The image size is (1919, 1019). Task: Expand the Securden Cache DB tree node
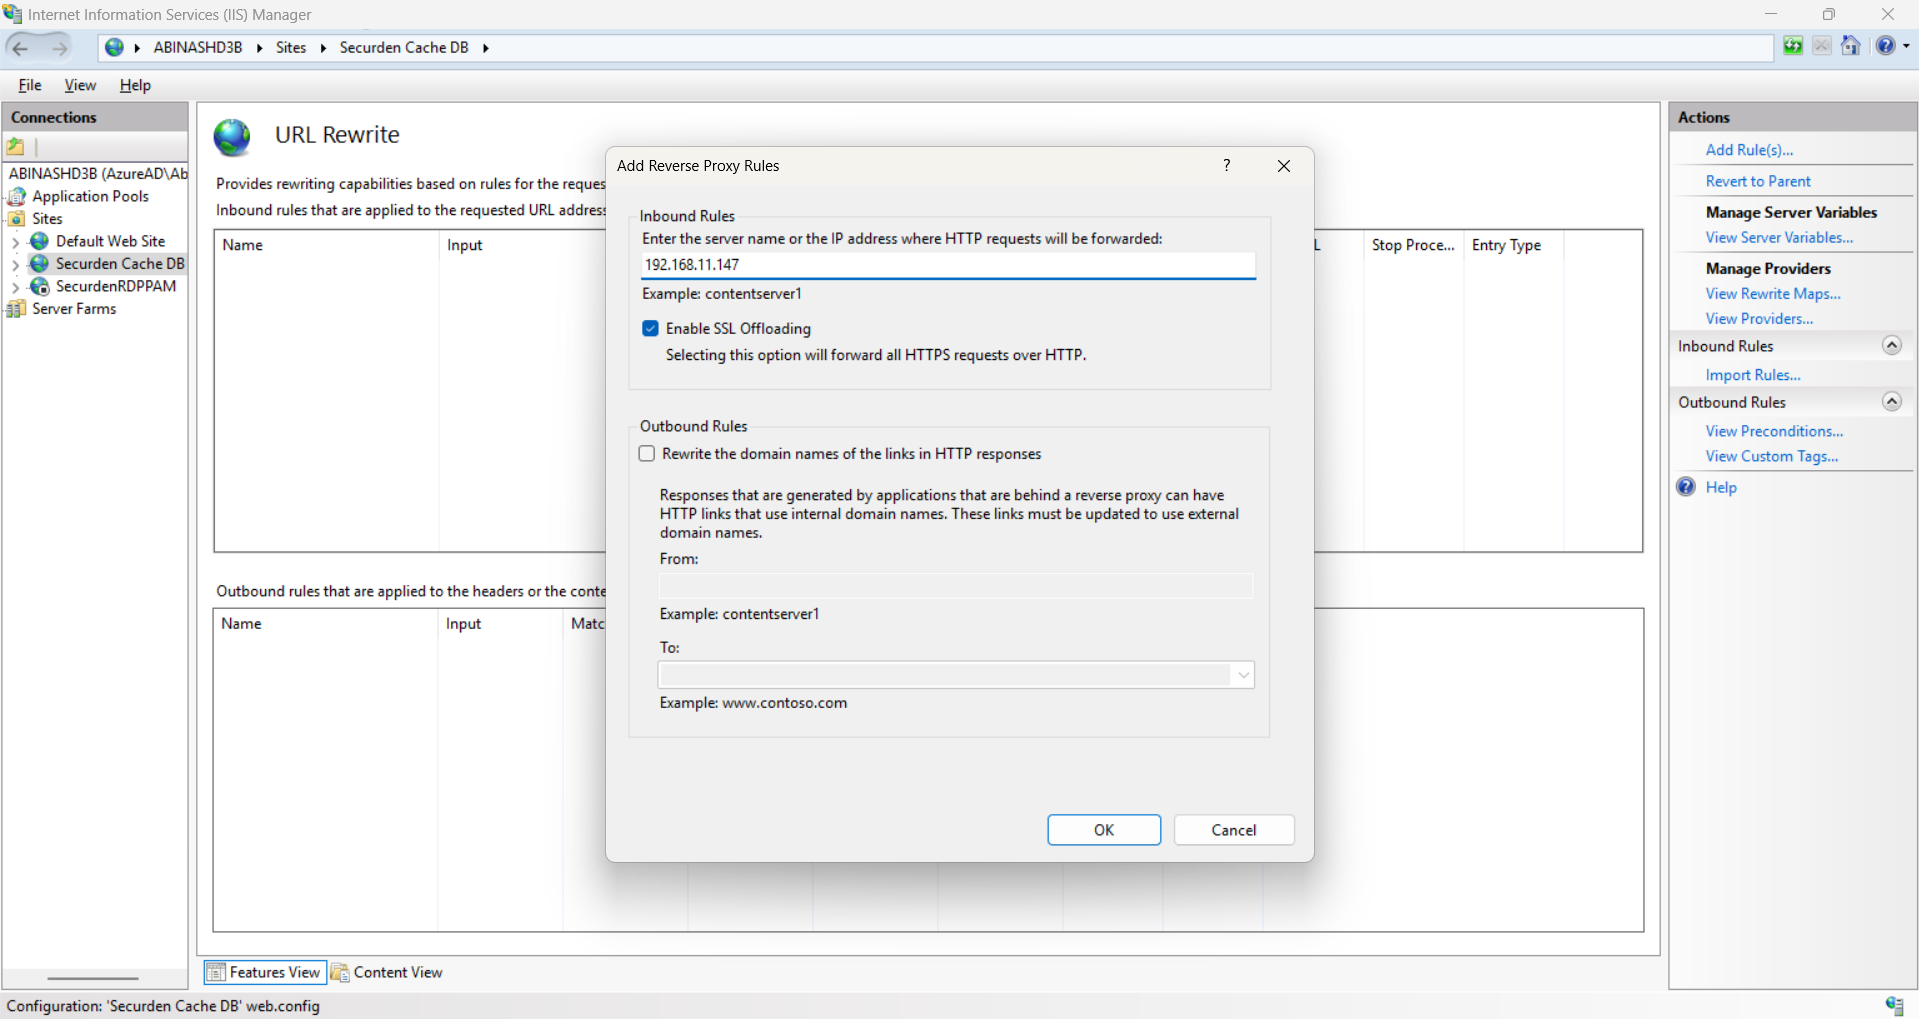coord(15,264)
